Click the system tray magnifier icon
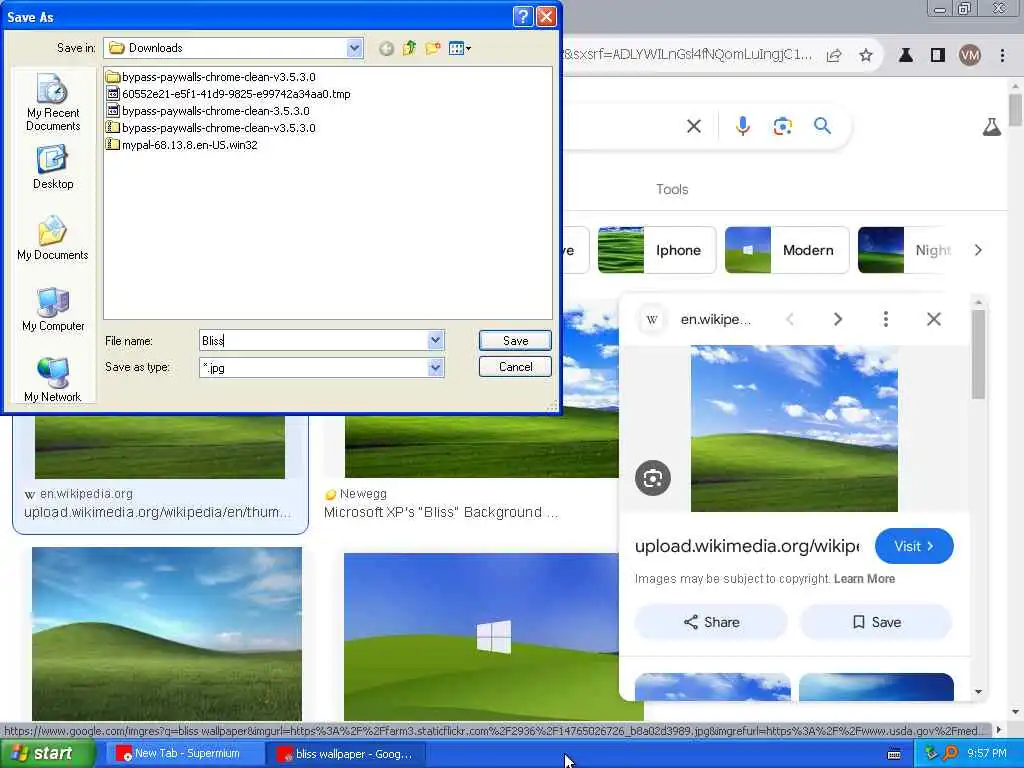The image size is (1024, 768). [951, 753]
